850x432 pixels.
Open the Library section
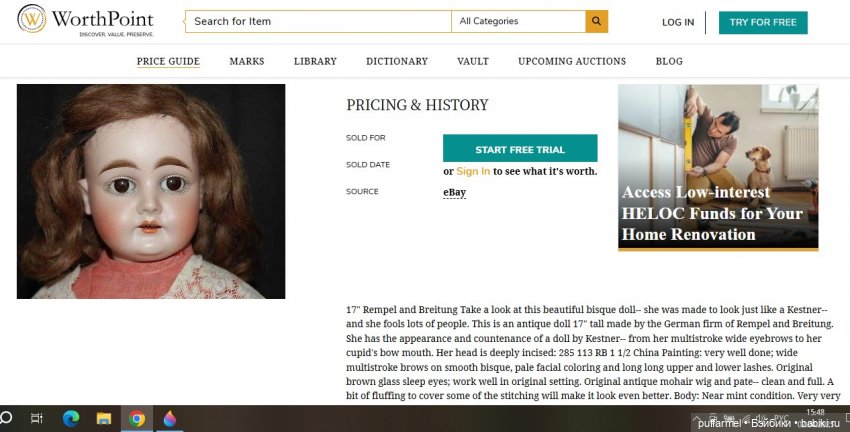pyautogui.click(x=315, y=61)
